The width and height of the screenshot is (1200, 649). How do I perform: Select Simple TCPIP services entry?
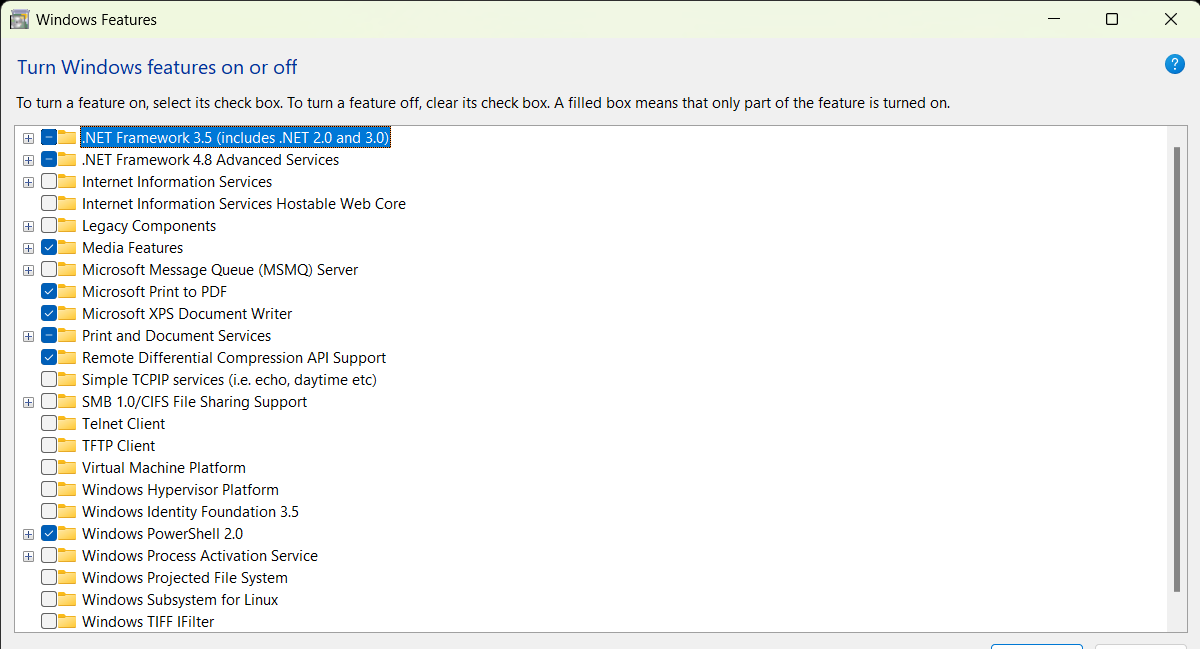point(228,380)
